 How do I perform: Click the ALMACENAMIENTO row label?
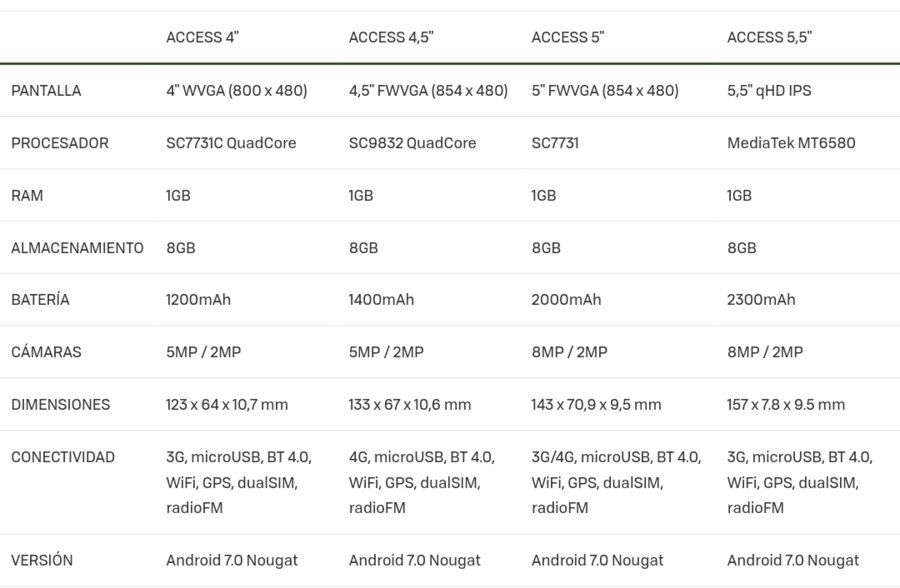pyautogui.click(x=77, y=248)
